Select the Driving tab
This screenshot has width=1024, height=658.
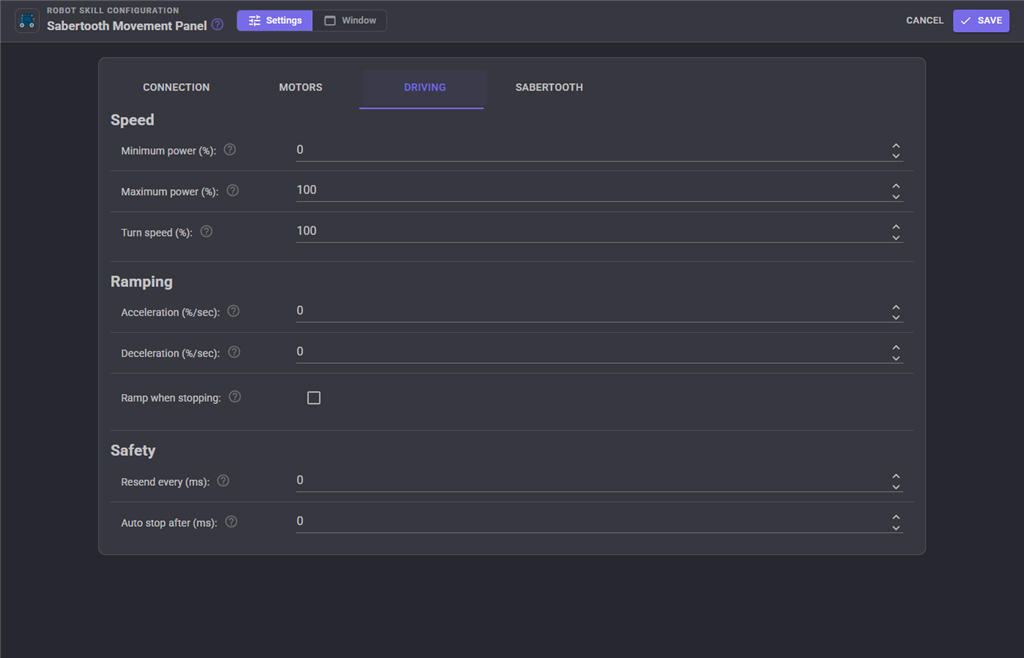pyautogui.click(x=424, y=87)
